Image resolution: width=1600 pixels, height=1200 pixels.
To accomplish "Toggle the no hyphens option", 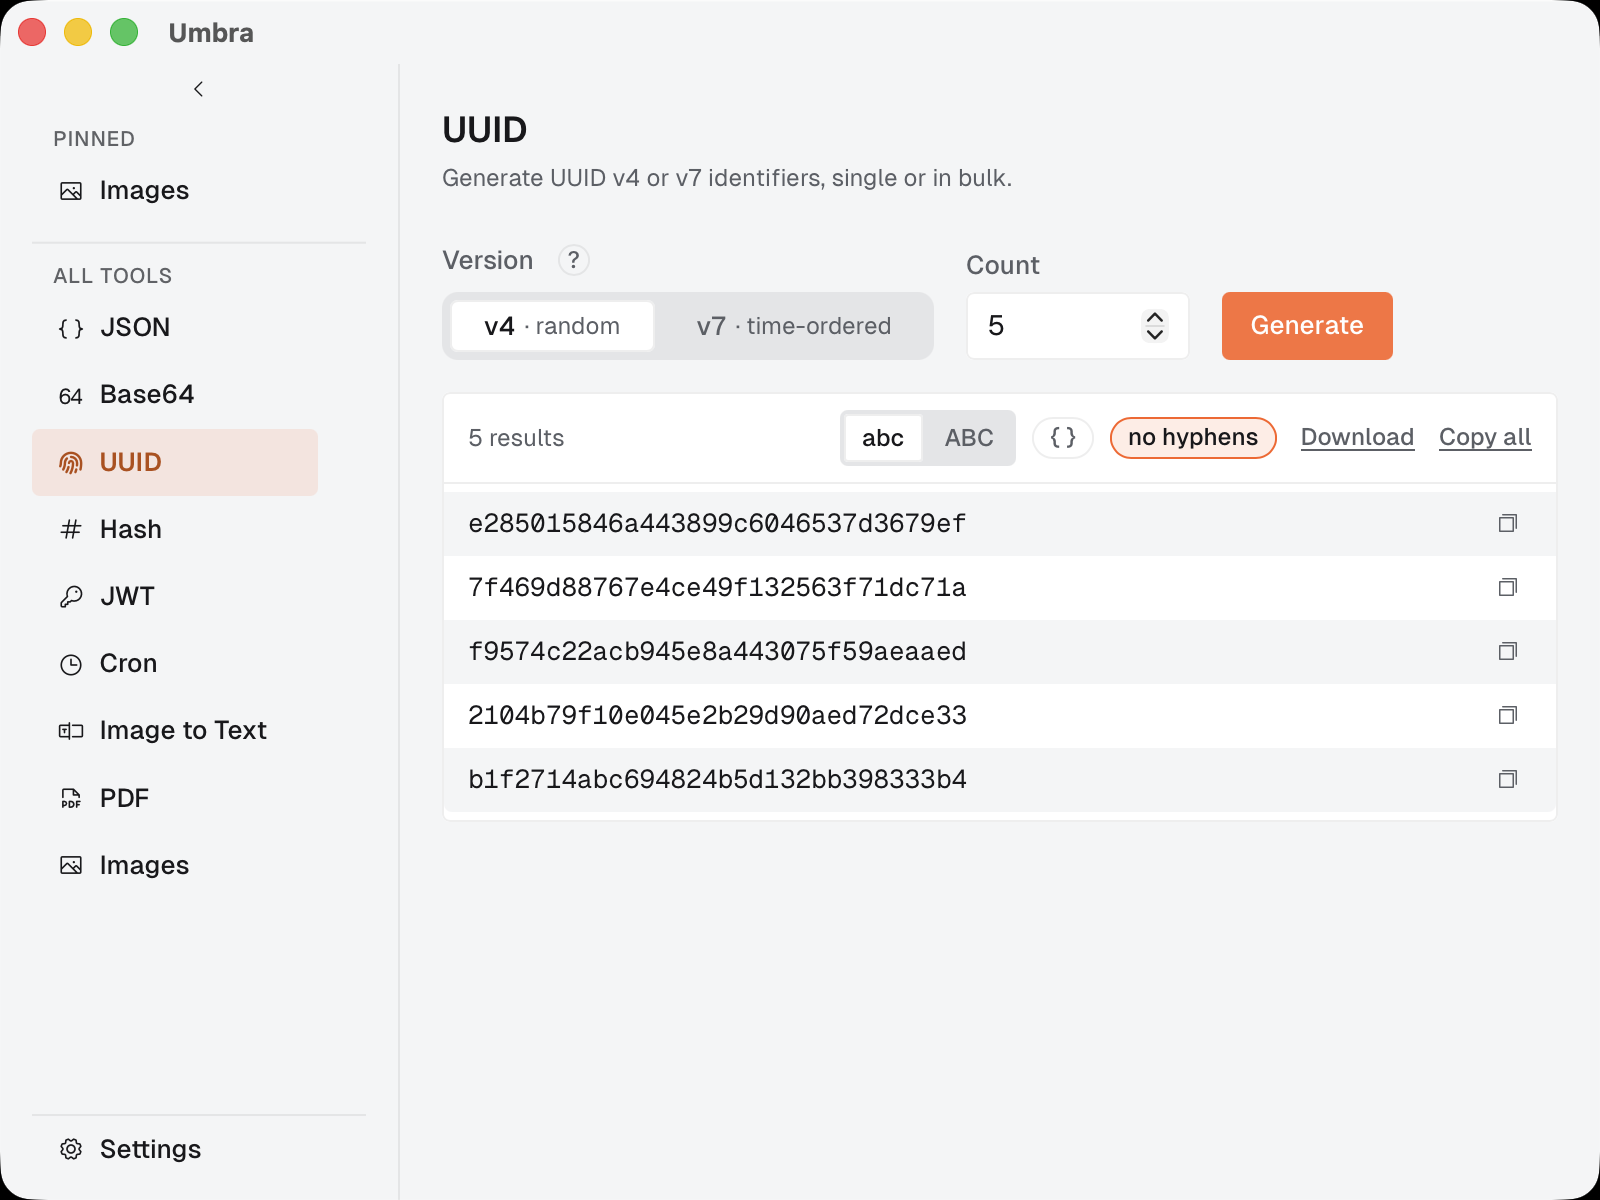I will coord(1193,438).
